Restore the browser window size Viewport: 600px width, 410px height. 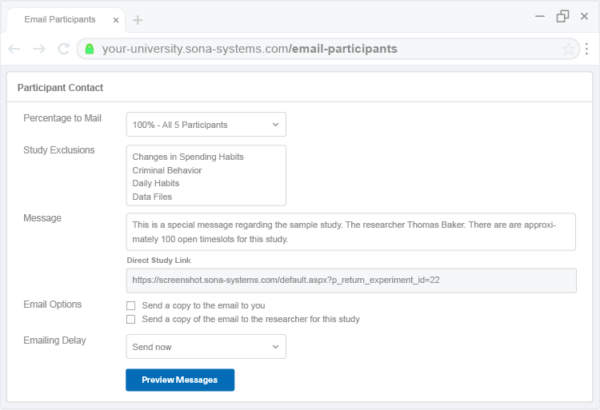click(x=562, y=16)
